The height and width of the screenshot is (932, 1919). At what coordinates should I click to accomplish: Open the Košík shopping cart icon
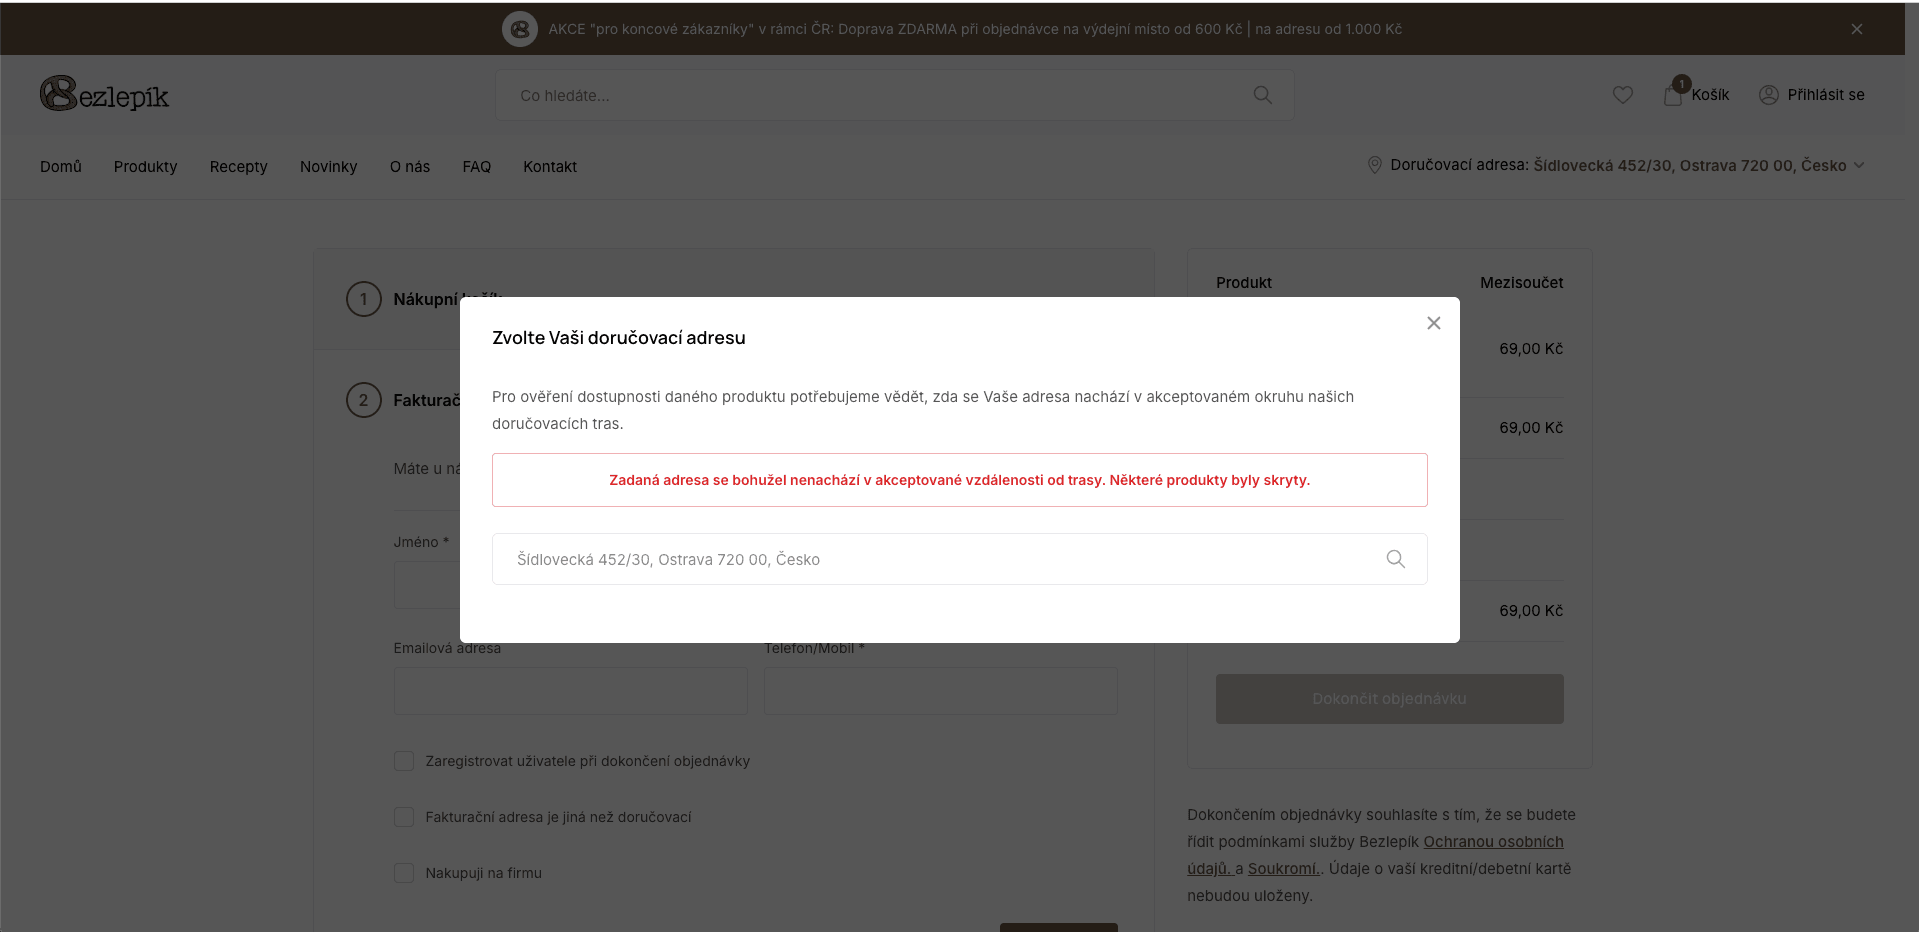coord(1673,95)
